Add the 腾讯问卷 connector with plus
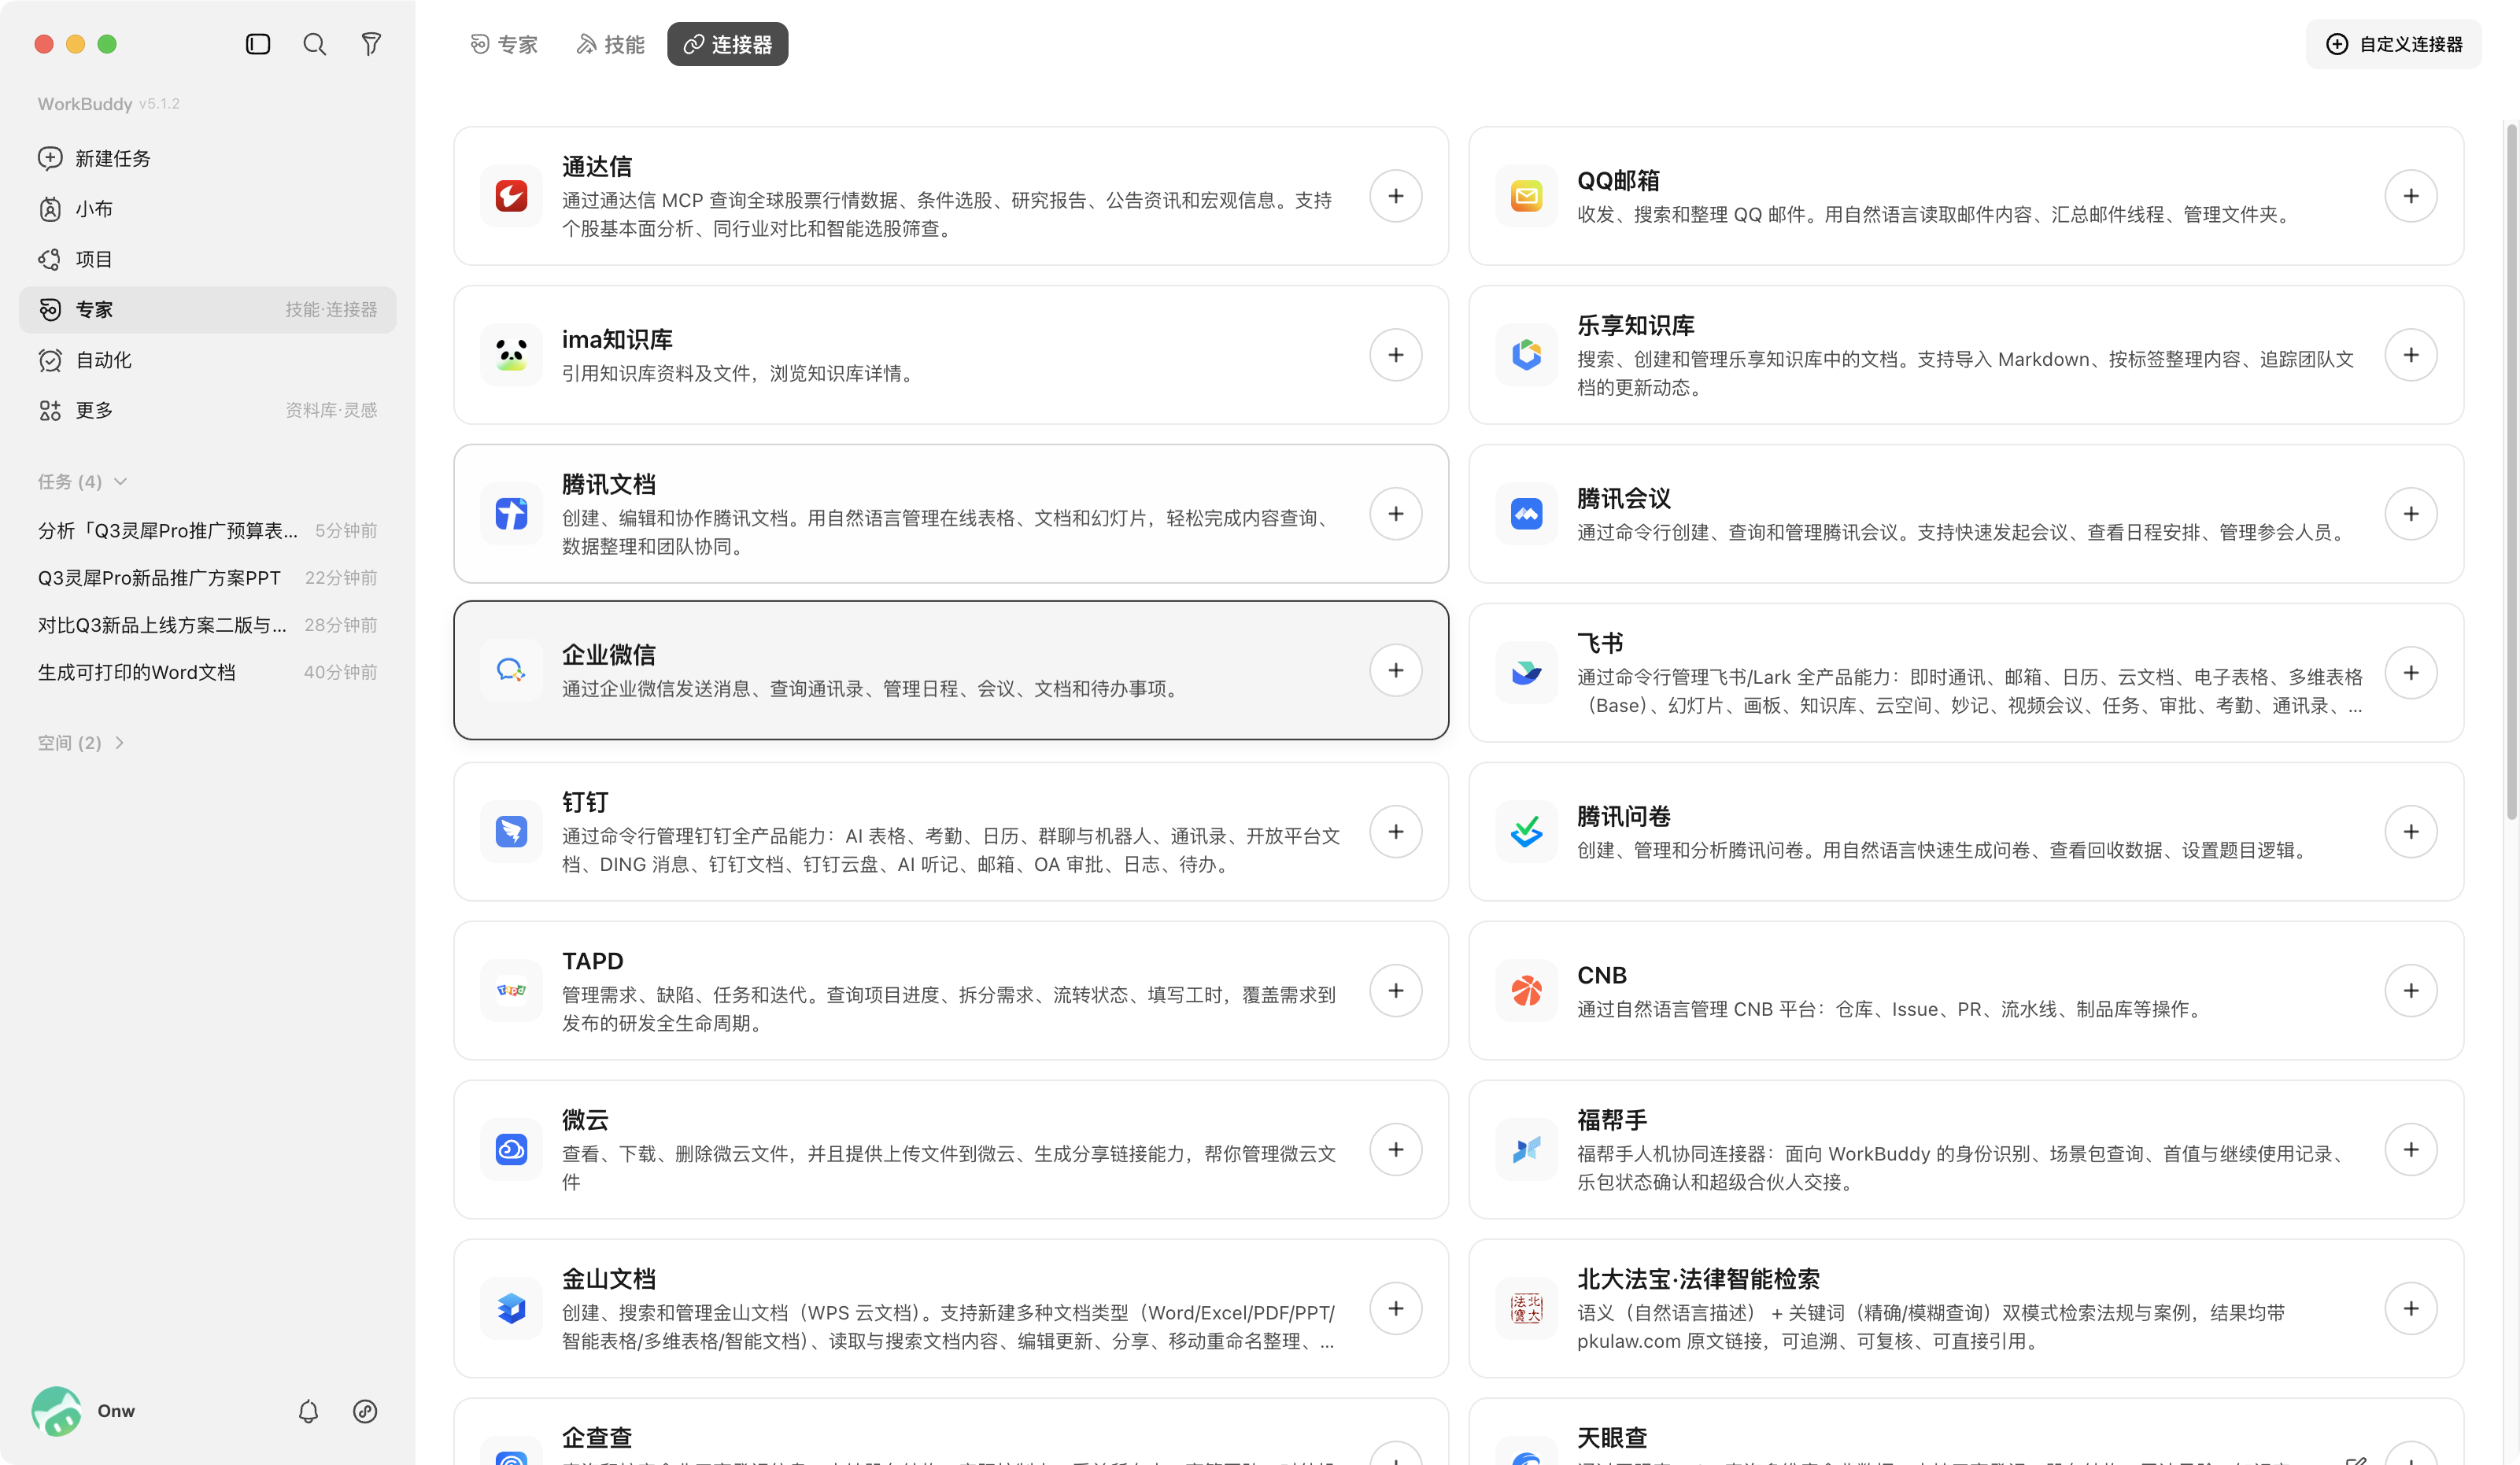 (x=2411, y=832)
